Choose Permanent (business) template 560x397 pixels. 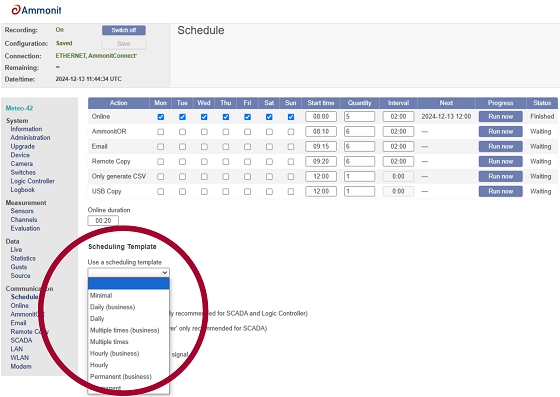[129, 377]
